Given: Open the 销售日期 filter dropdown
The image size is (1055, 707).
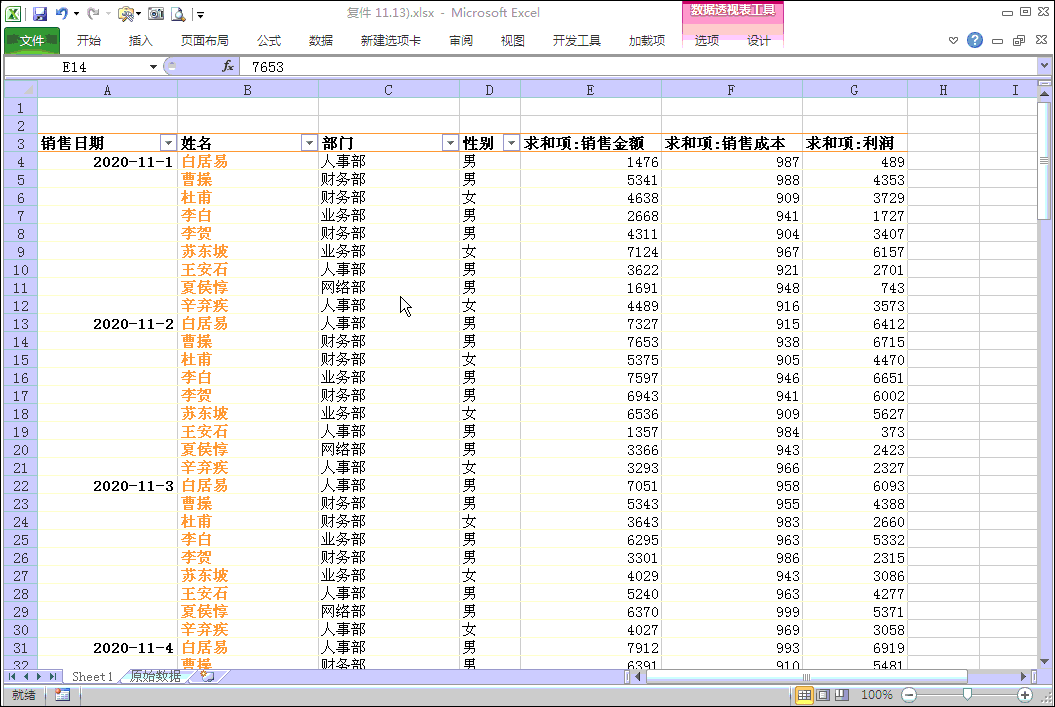Looking at the screenshot, I should 168,143.
